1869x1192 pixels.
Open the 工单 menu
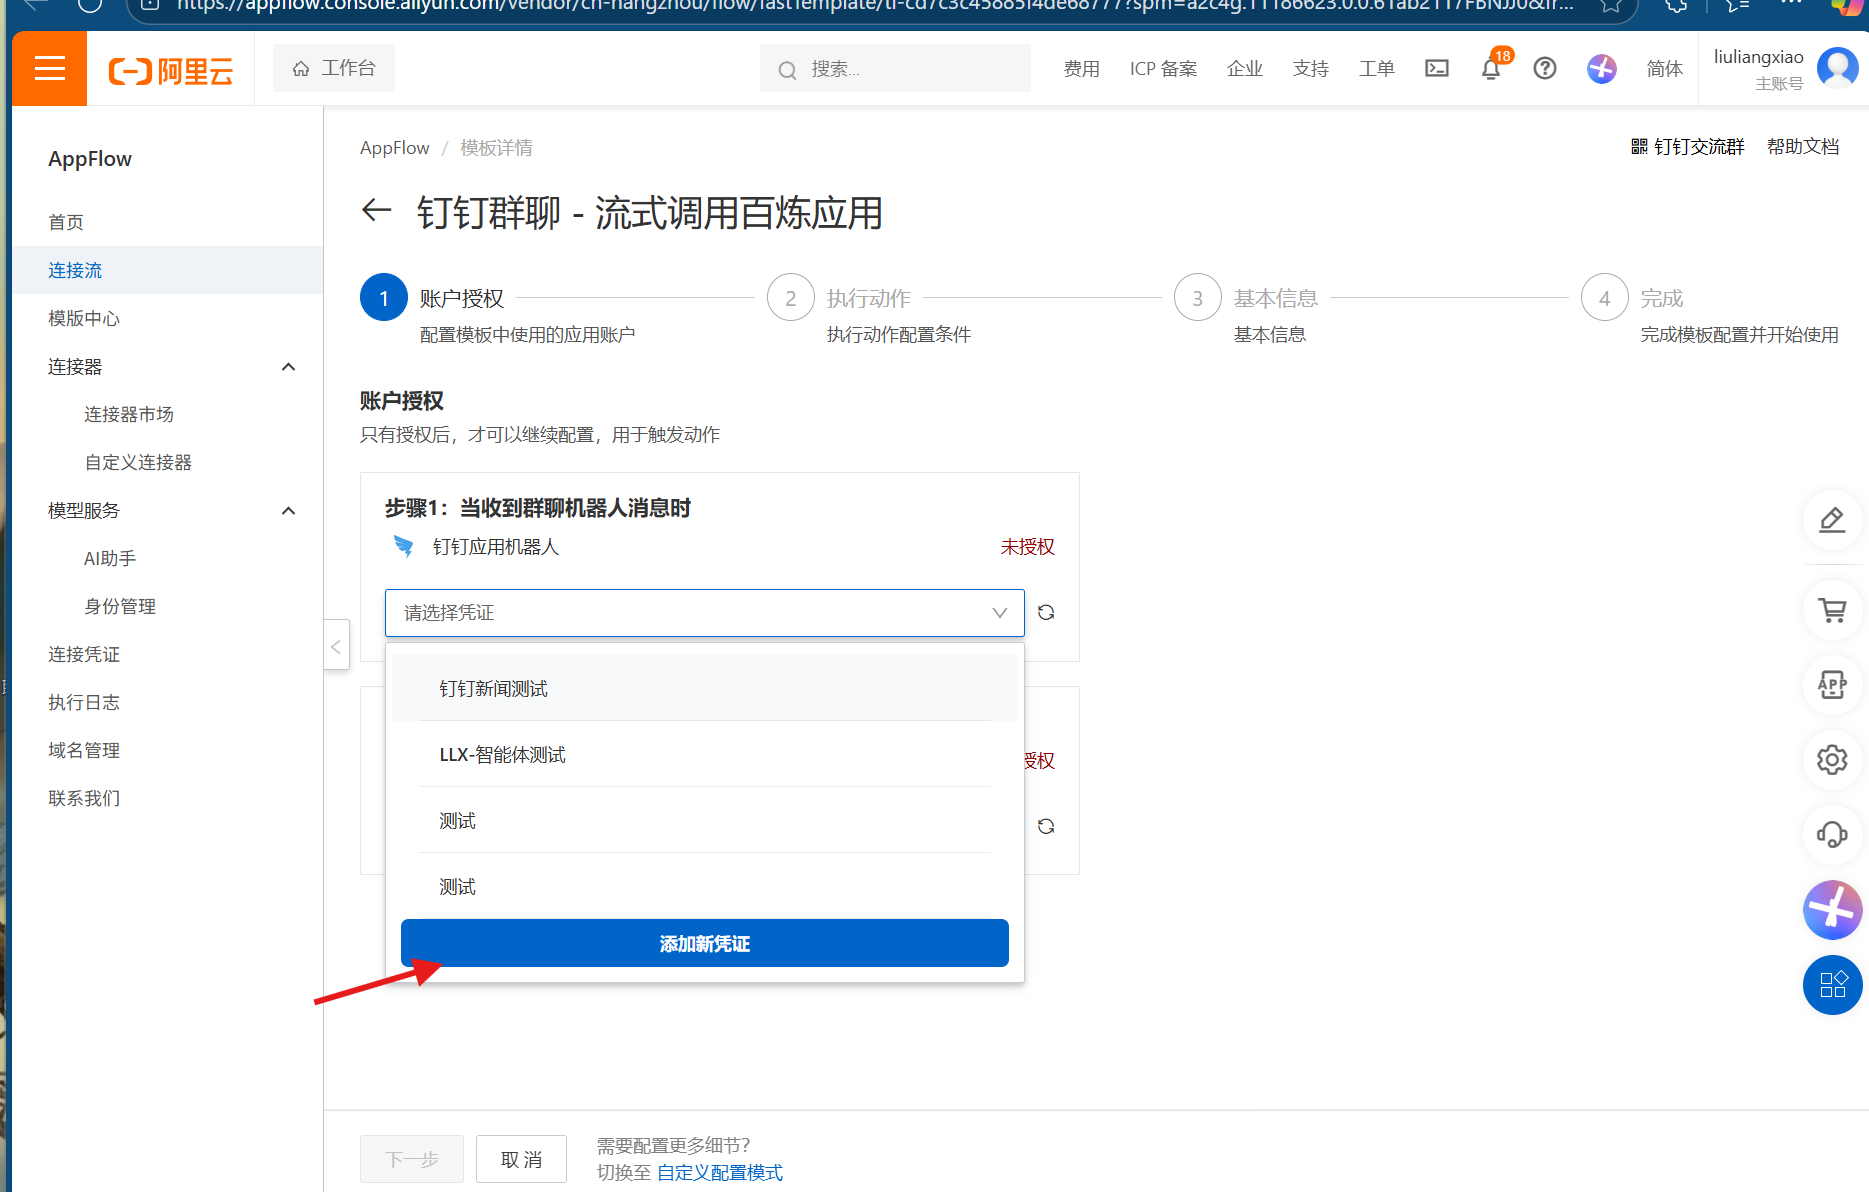pos(1377,69)
